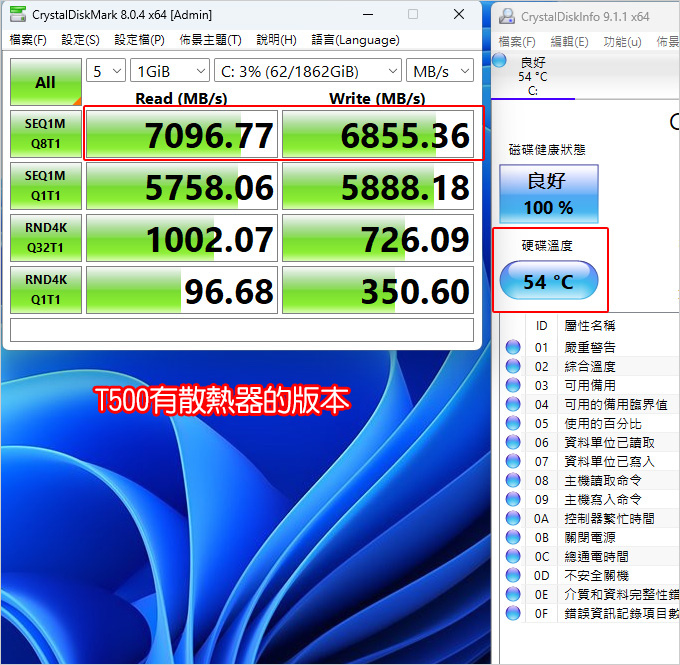Click the CrystalDiskInfo title bar icon
Viewport: 680px width, 665px height.
point(507,16)
